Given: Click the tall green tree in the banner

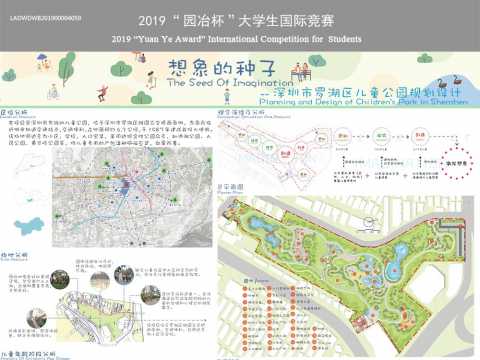Looking at the screenshot, I should click(67, 69).
